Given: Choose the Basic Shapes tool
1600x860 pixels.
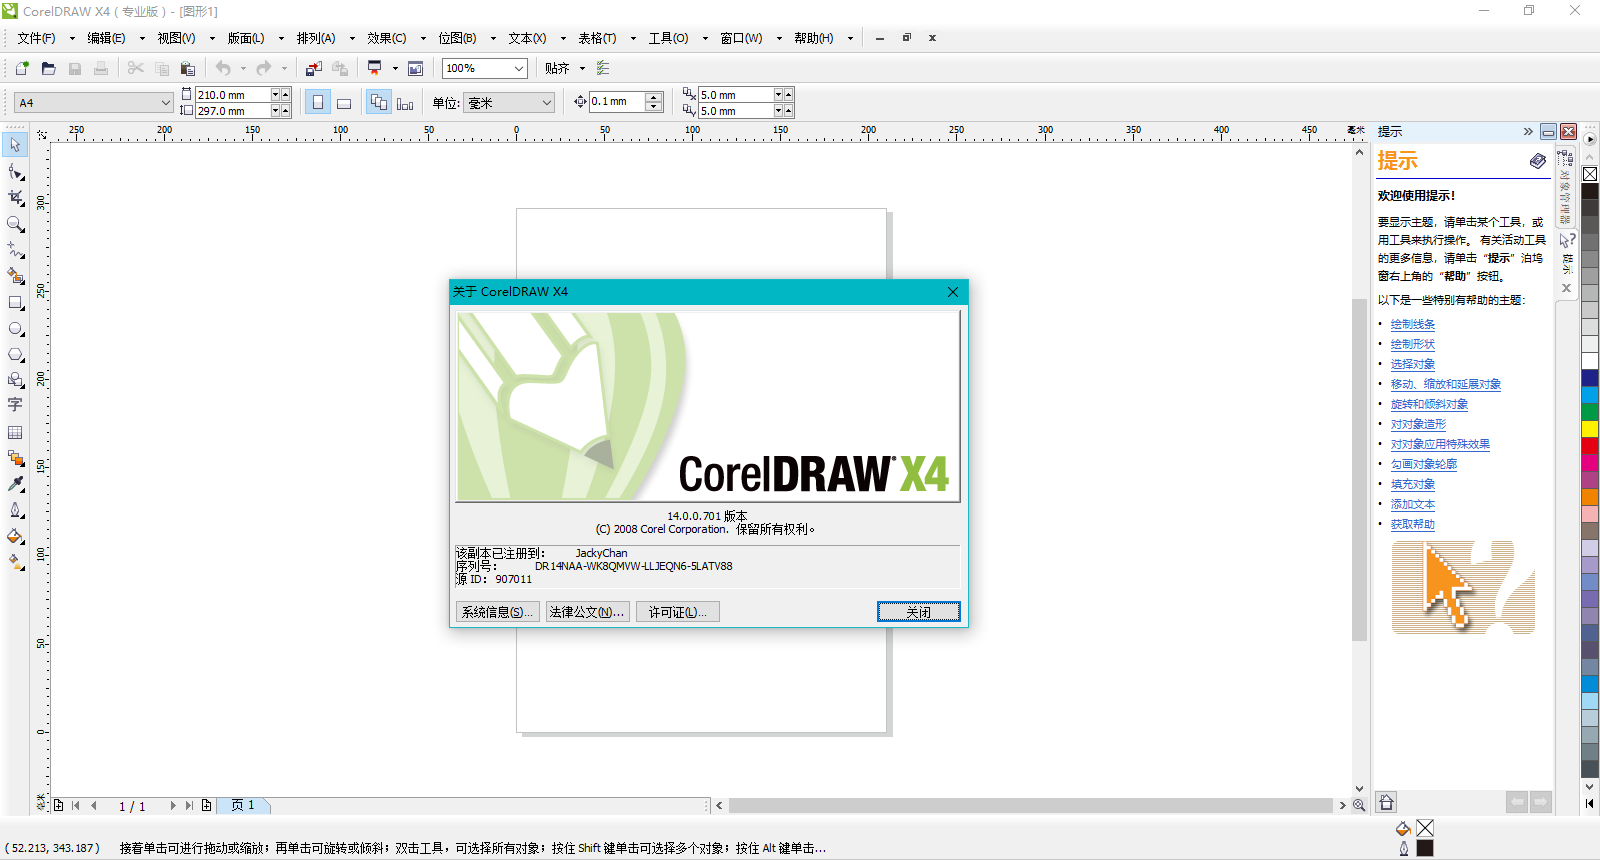Looking at the screenshot, I should click(x=15, y=380).
